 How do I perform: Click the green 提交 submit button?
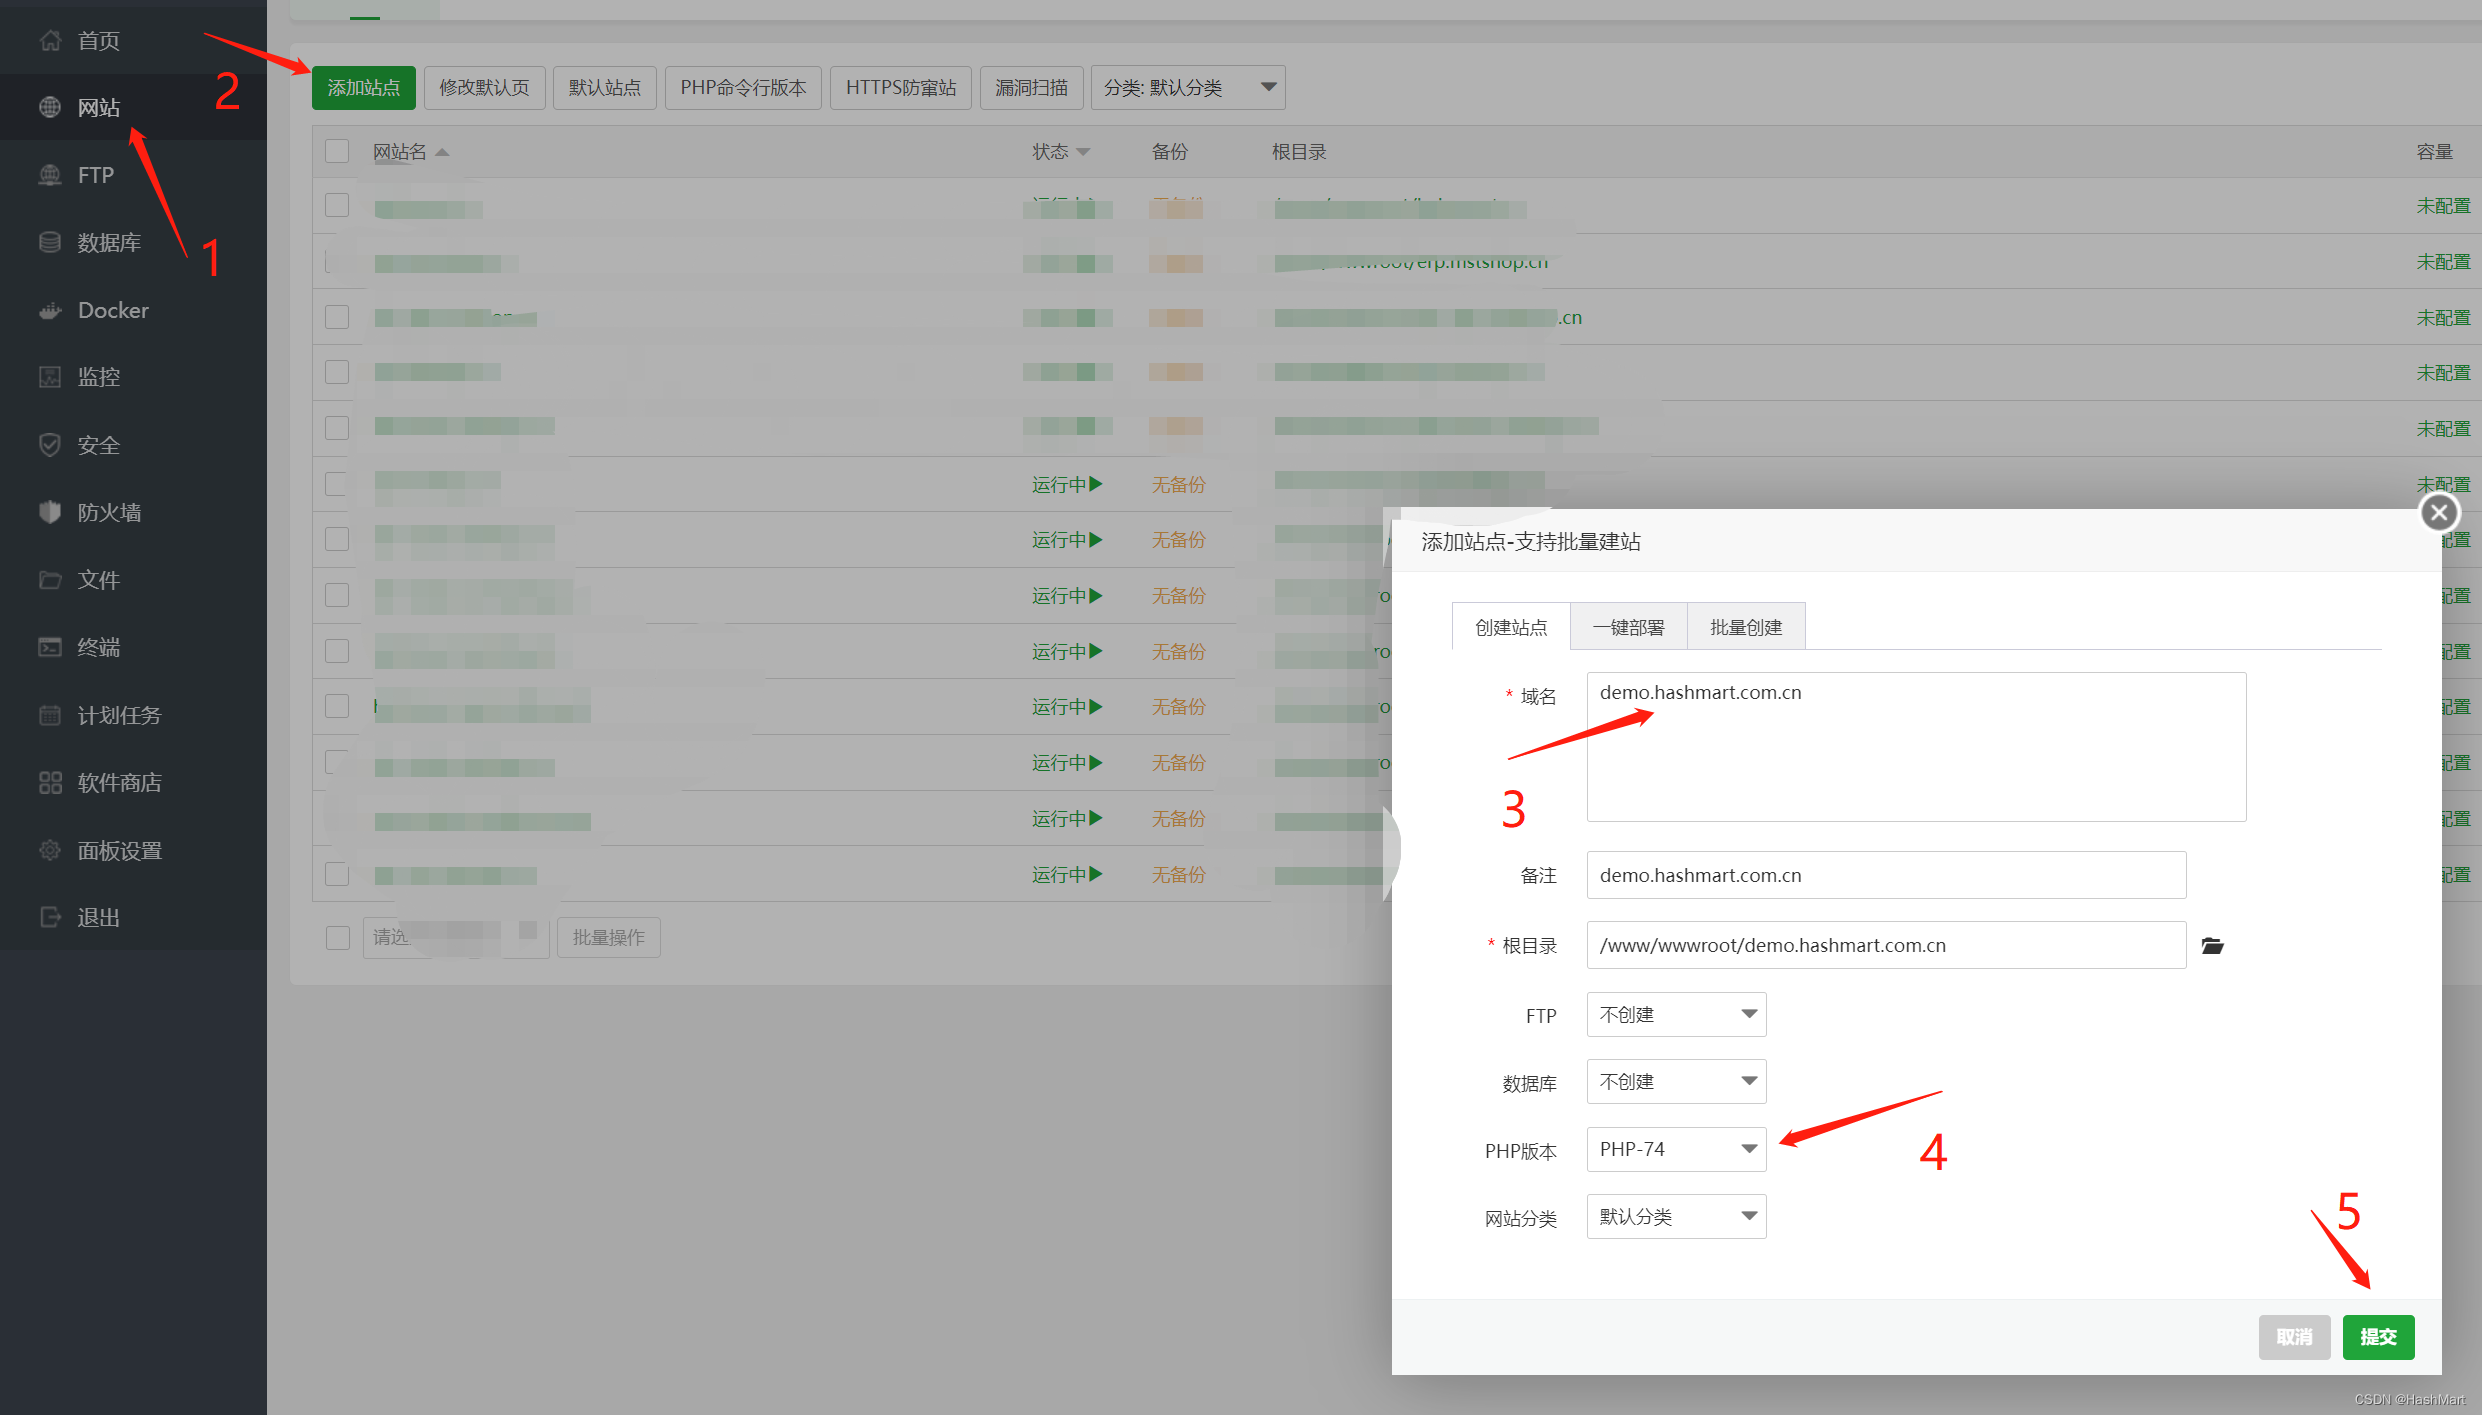[x=2378, y=1337]
